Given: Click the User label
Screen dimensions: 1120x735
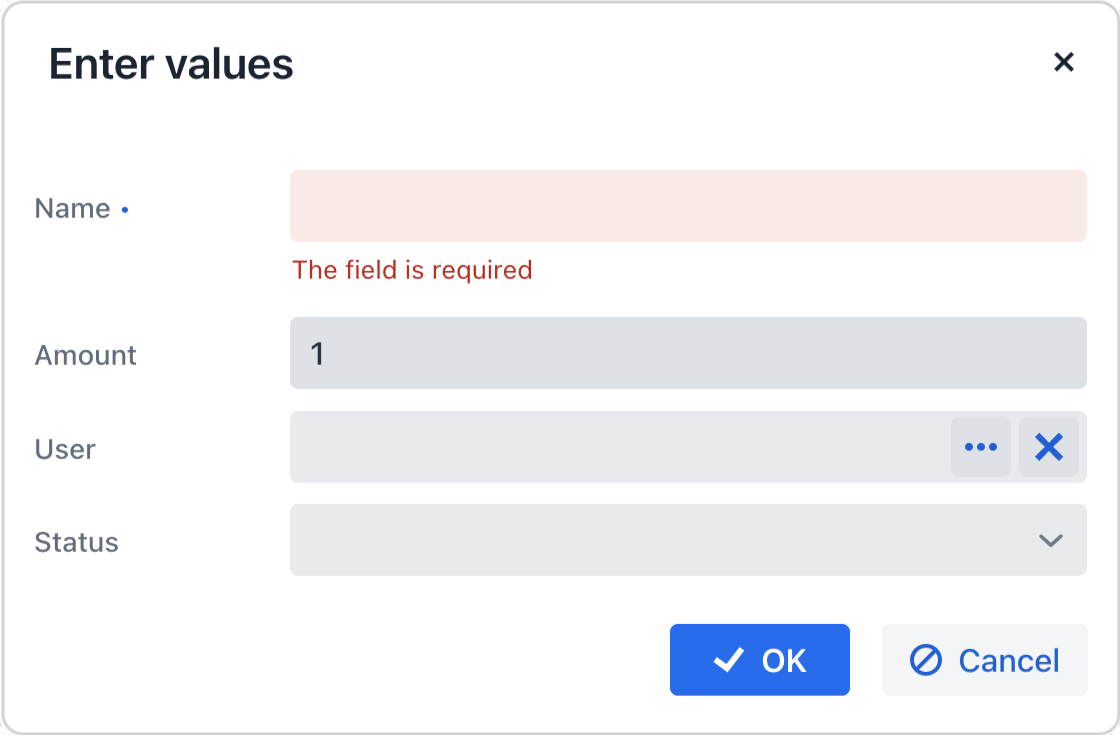Looking at the screenshot, I should pos(65,449).
